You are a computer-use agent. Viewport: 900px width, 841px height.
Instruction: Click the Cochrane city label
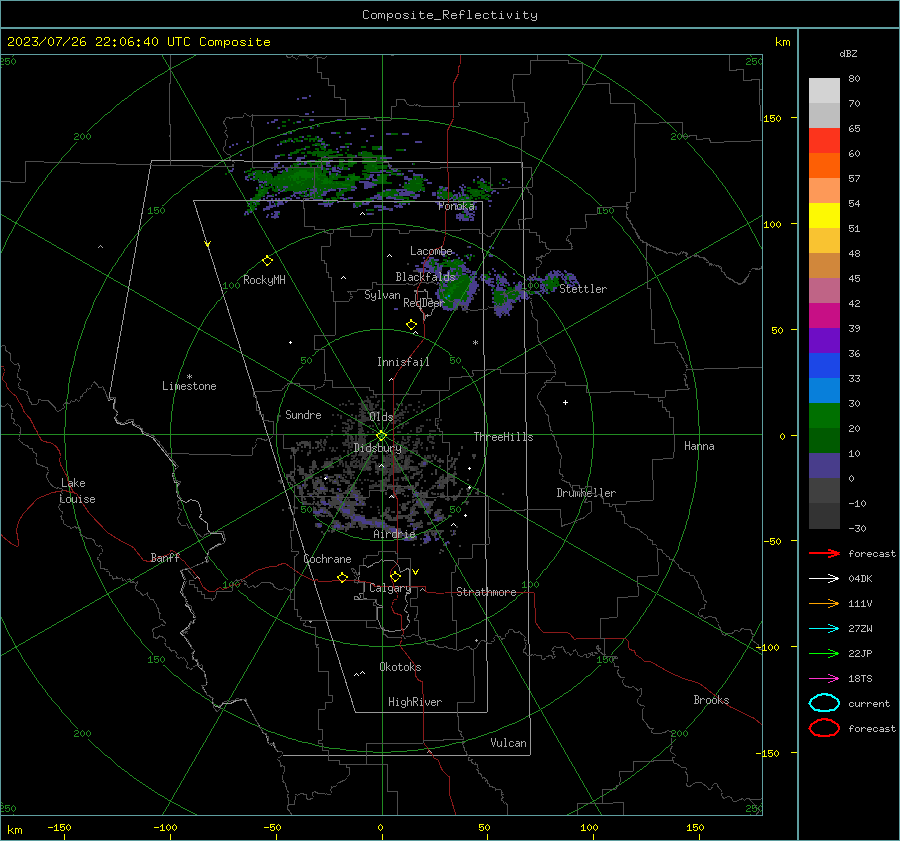pos(327,559)
